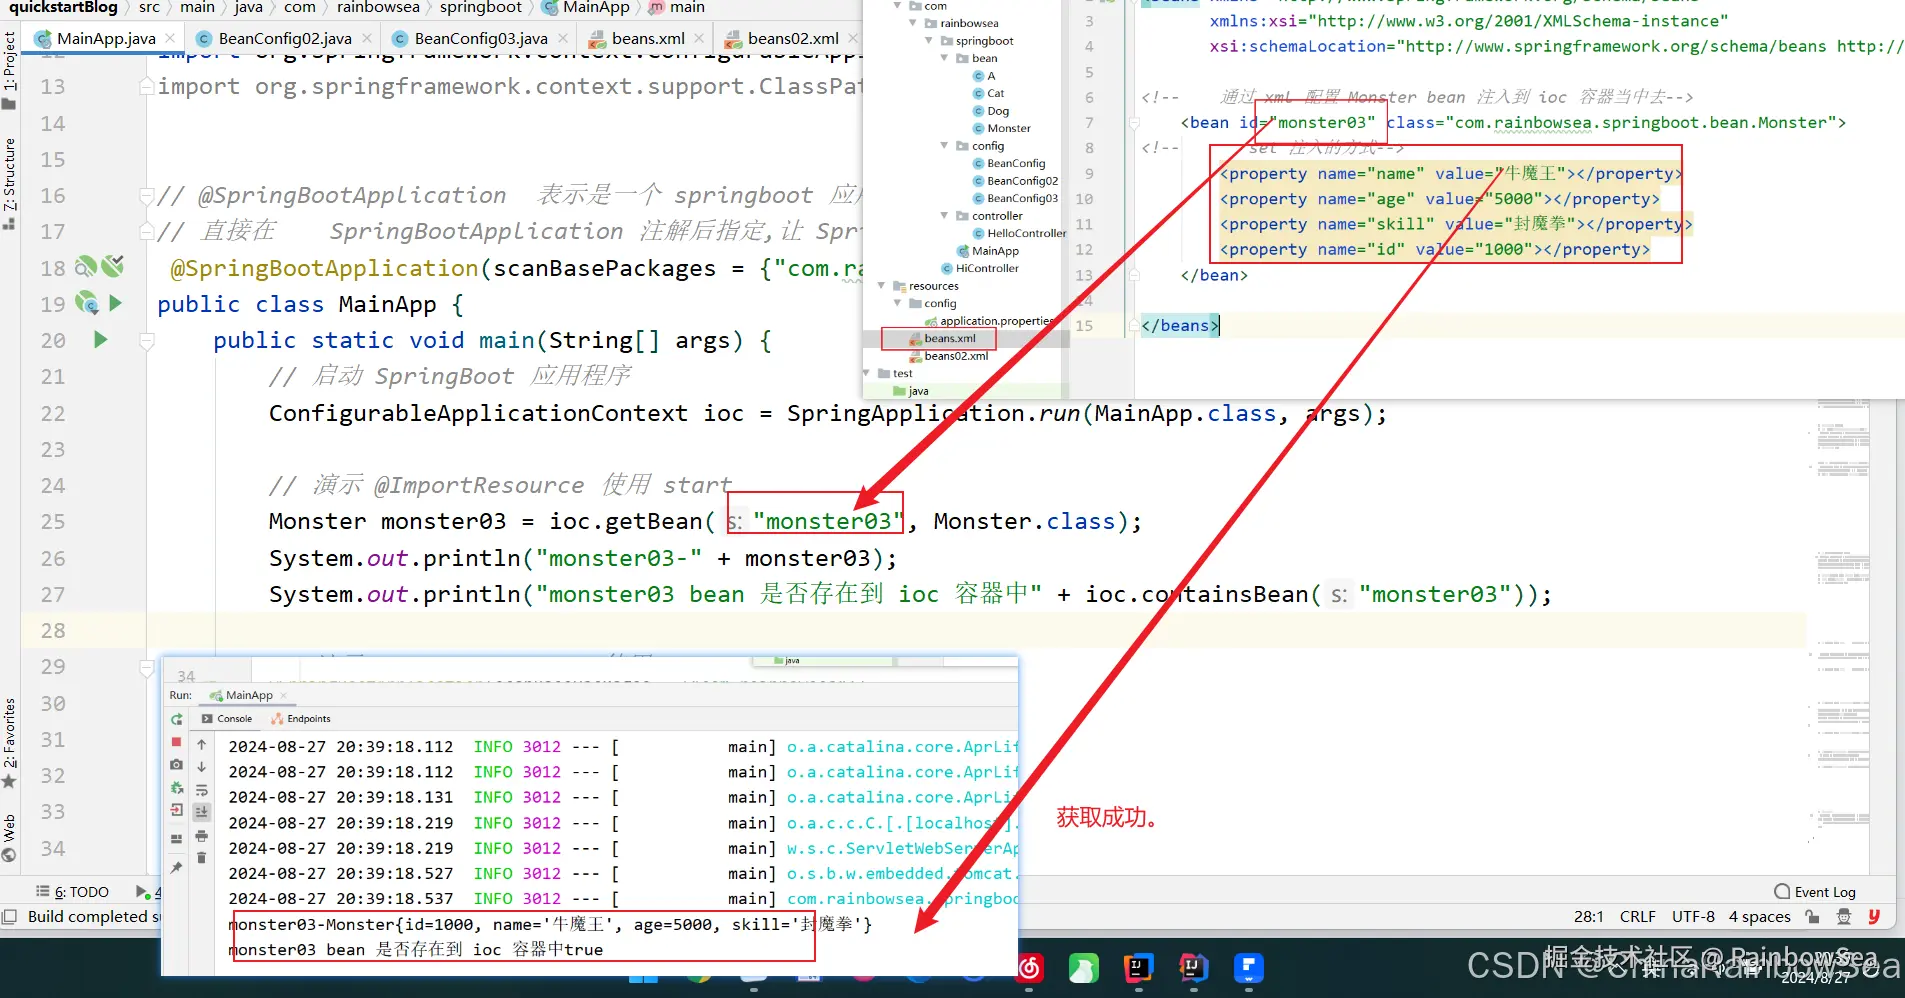Click the tool window quick-access icon in status bar
This screenshot has width=1905, height=998.
pyautogui.click(x=9, y=916)
